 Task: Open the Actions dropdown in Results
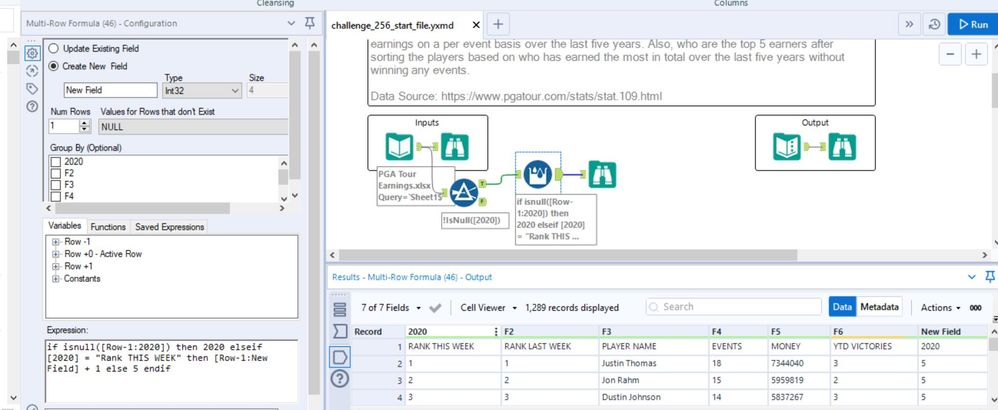(x=941, y=308)
